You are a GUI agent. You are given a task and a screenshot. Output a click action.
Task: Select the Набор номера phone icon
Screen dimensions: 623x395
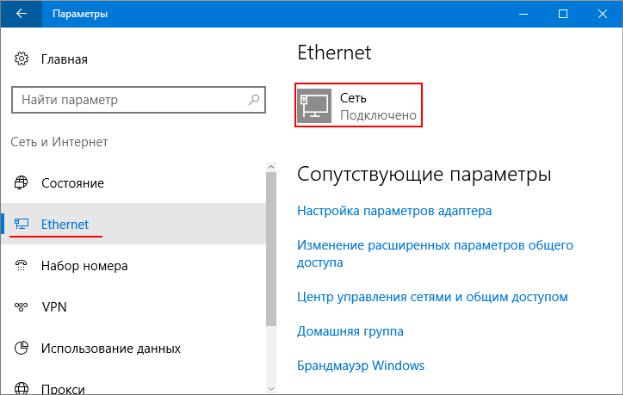[21, 265]
